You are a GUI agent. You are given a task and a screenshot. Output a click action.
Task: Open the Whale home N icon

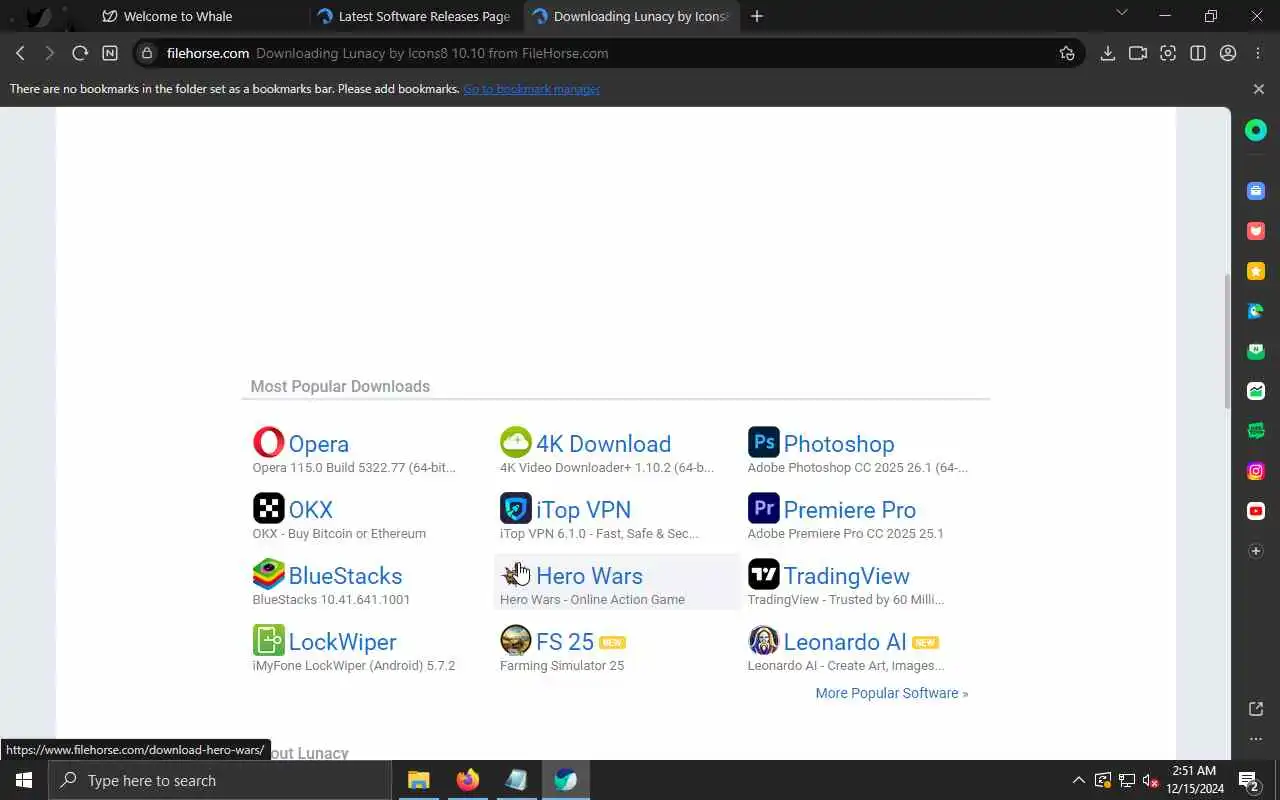(110, 53)
